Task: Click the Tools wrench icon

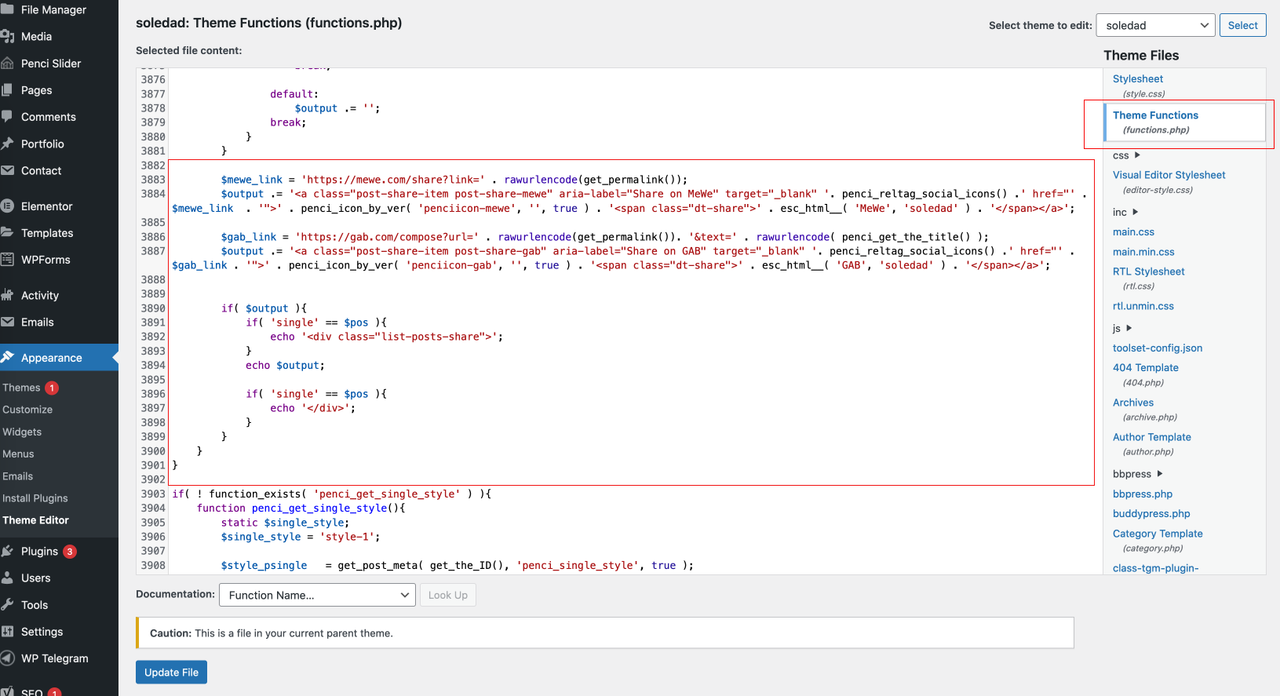Action: pos(8,605)
